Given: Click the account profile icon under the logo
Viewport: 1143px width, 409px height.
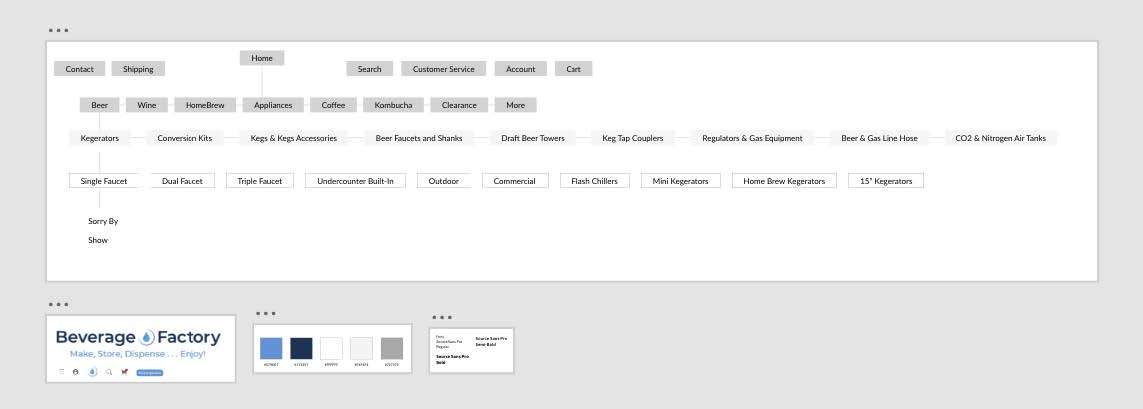Looking at the screenshot, I should 75,372.
